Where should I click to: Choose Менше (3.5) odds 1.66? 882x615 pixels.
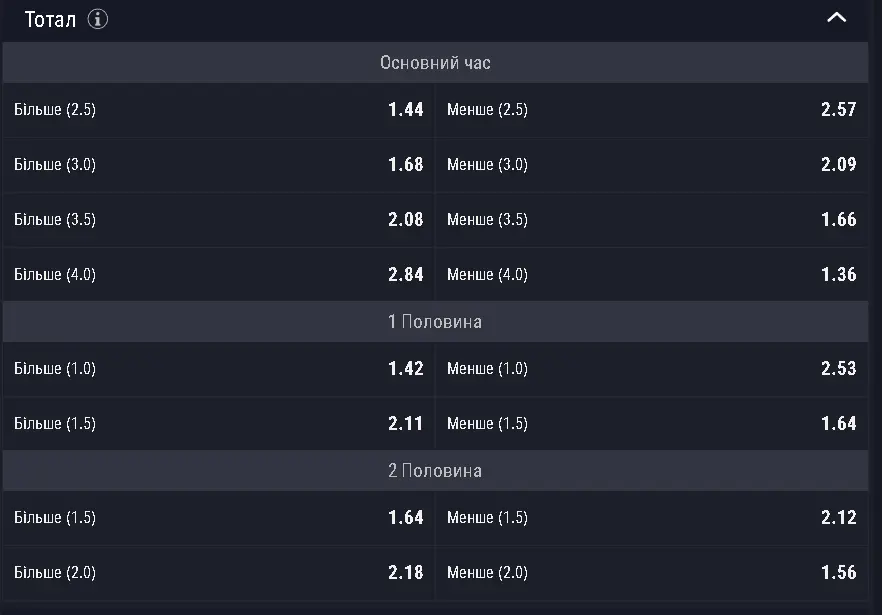(652, 219)
